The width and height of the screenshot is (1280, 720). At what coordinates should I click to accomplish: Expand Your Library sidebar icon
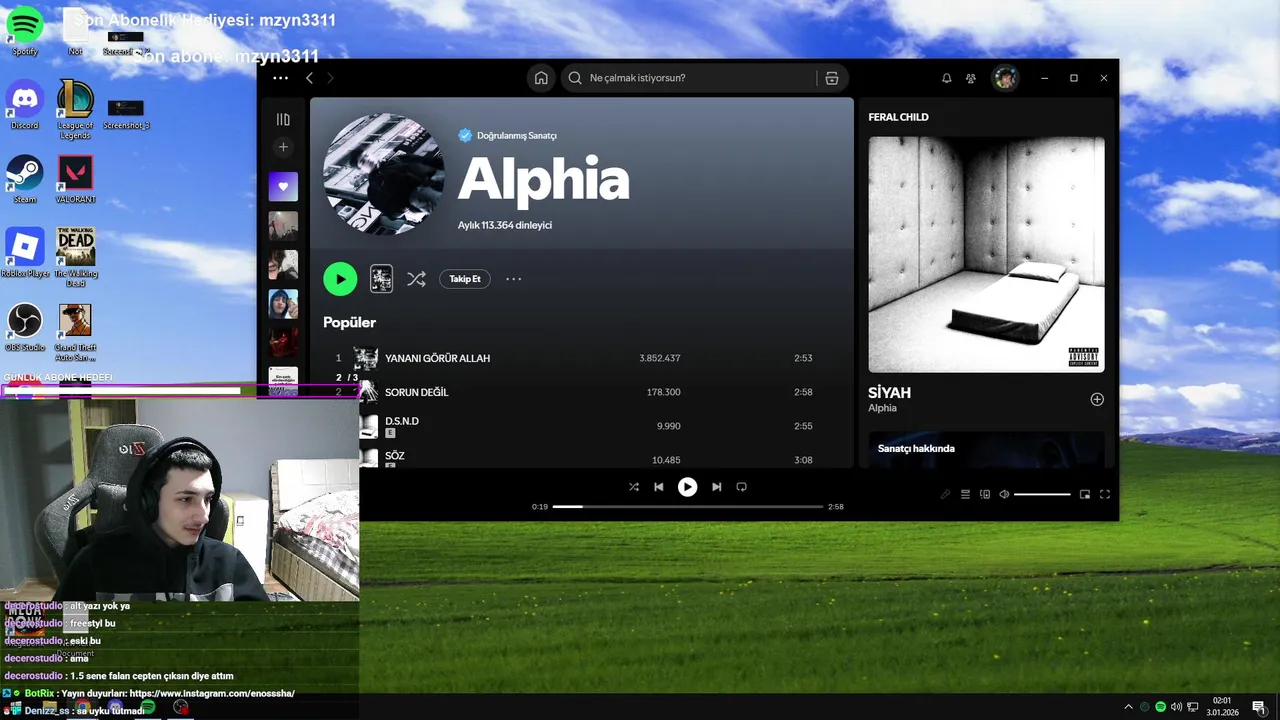[x=283, y=119]
